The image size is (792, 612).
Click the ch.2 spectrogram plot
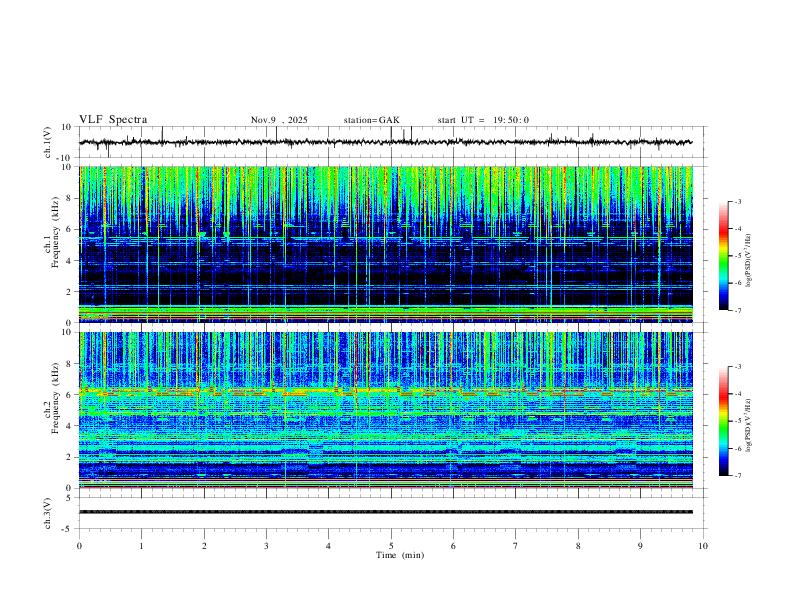pos(386,410)
